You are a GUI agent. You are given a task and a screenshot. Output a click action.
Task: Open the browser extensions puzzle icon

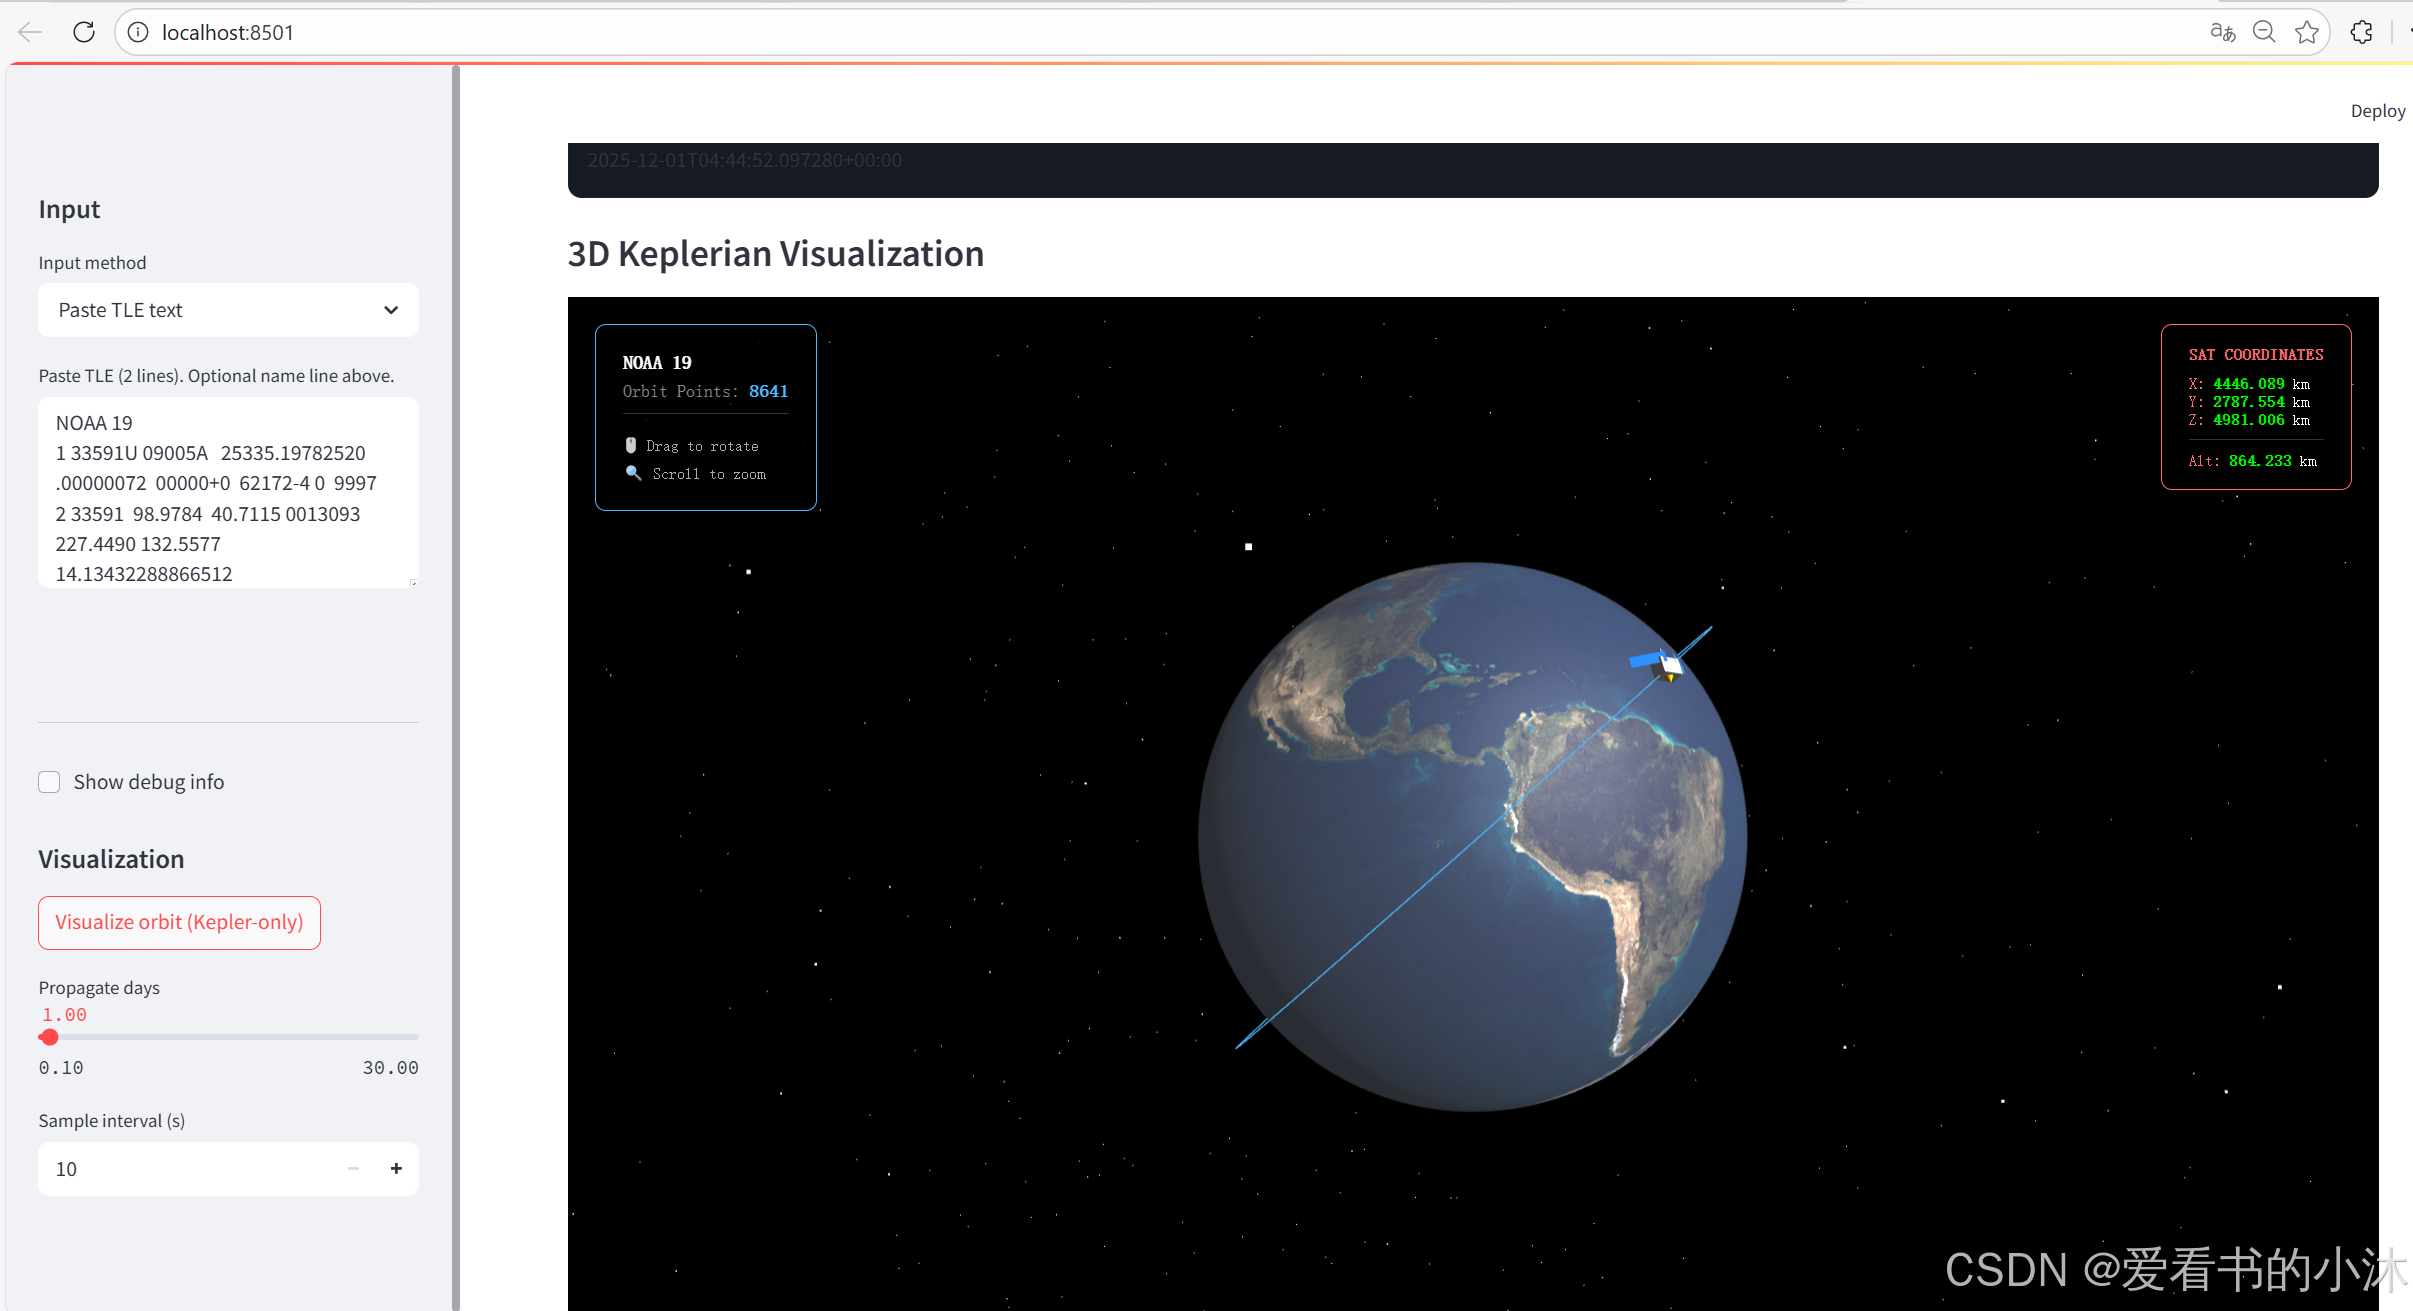pos(2362,32)
